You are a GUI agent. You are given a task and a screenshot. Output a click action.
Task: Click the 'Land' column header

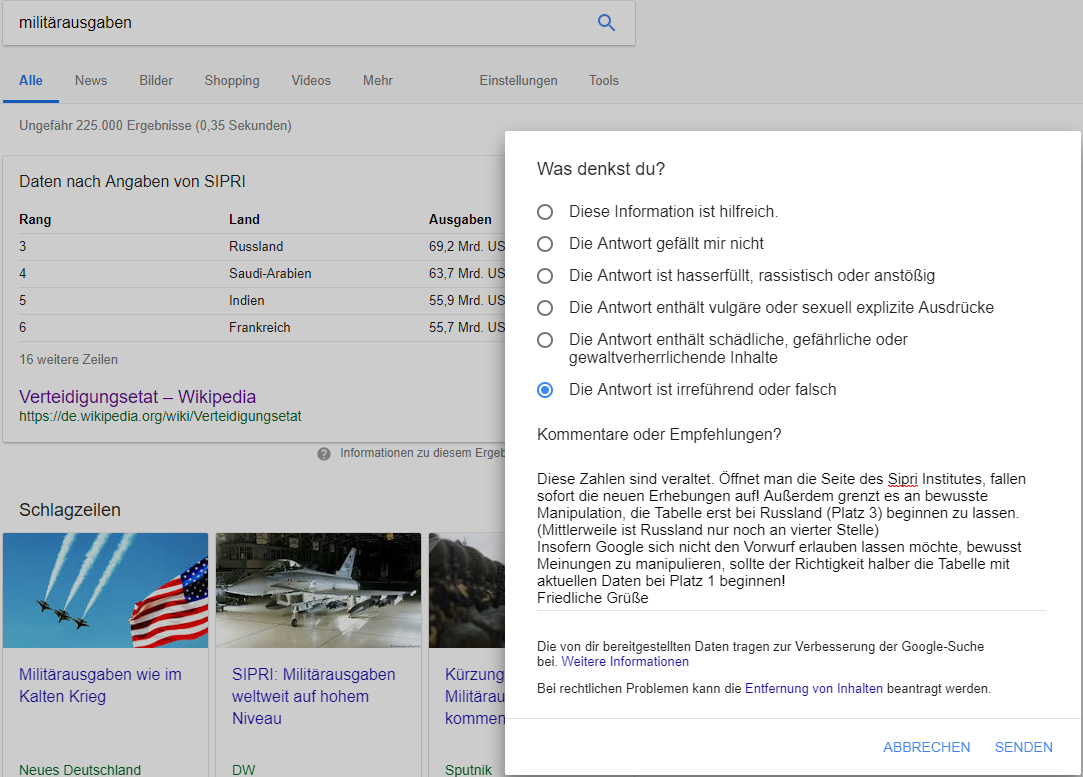click(x=245, y=220)
